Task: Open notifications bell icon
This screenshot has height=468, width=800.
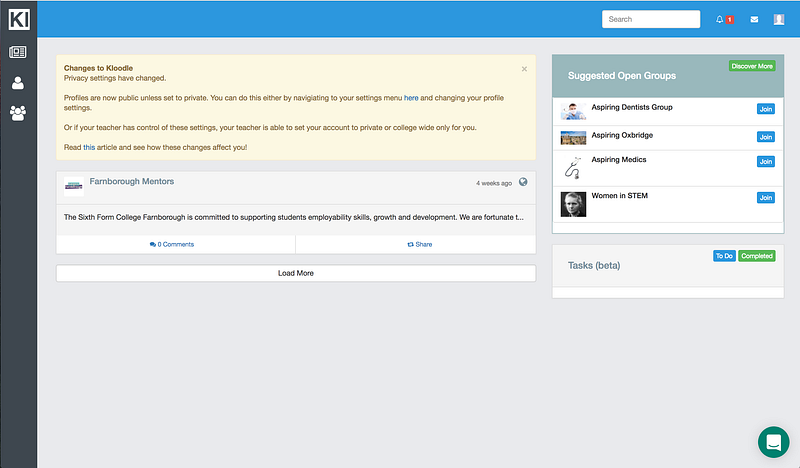Action: [x=719, y=19]
